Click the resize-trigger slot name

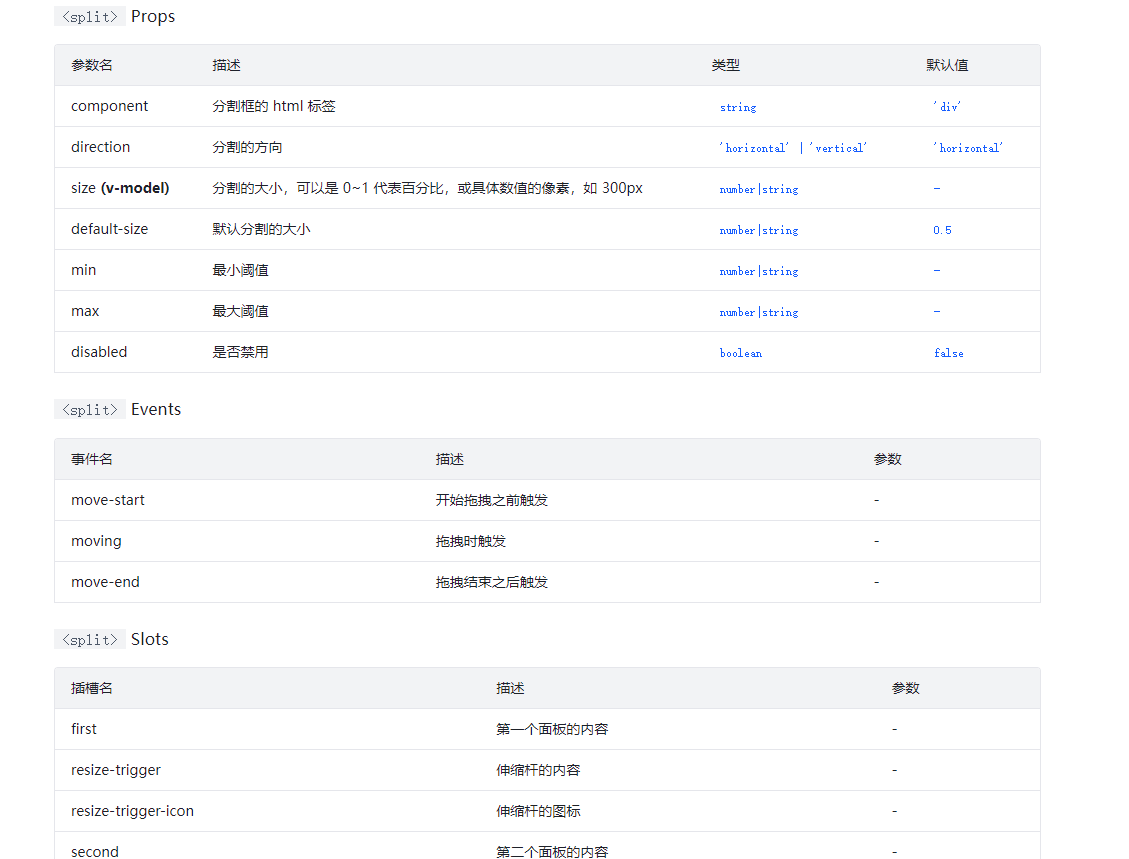(116, 770)
